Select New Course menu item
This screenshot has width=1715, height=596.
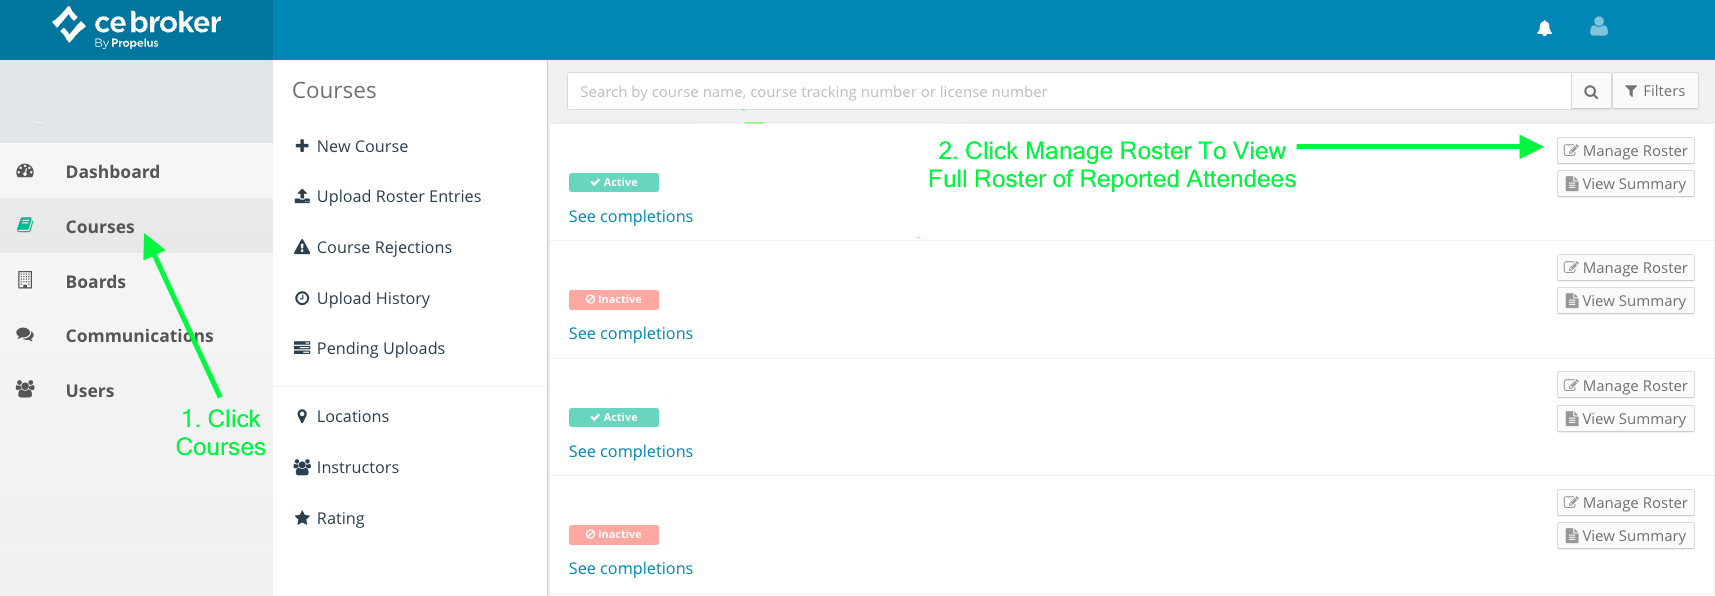[362, 146]
